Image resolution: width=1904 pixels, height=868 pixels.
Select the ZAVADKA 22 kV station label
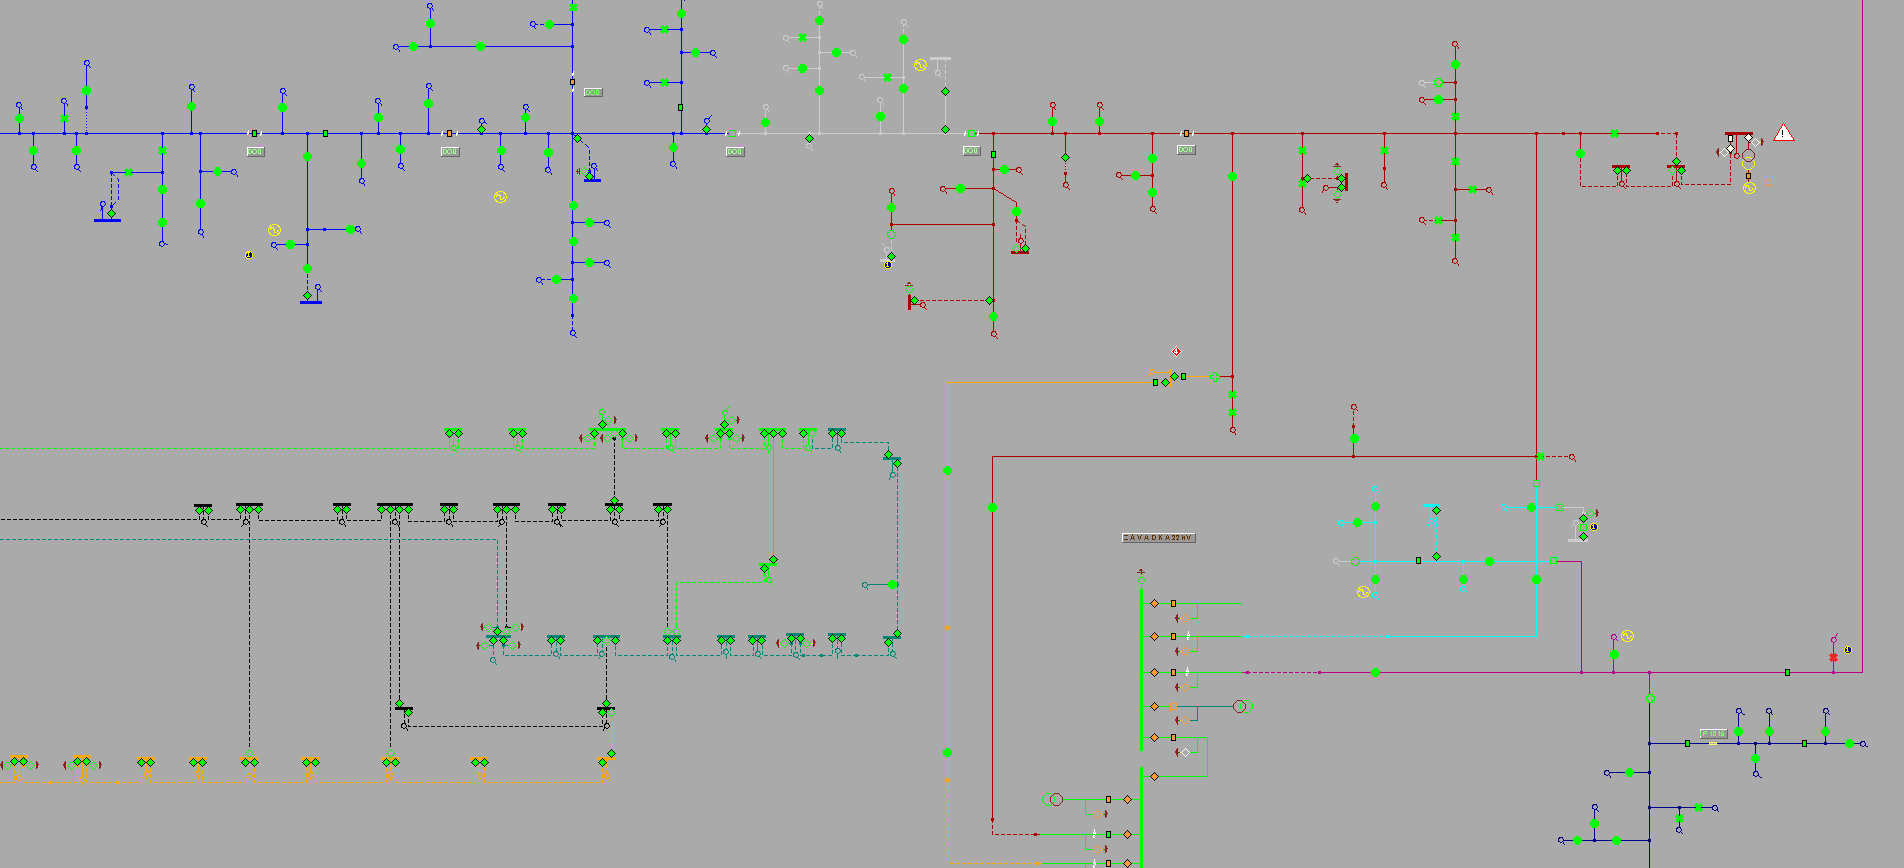tap(1158, 538)
